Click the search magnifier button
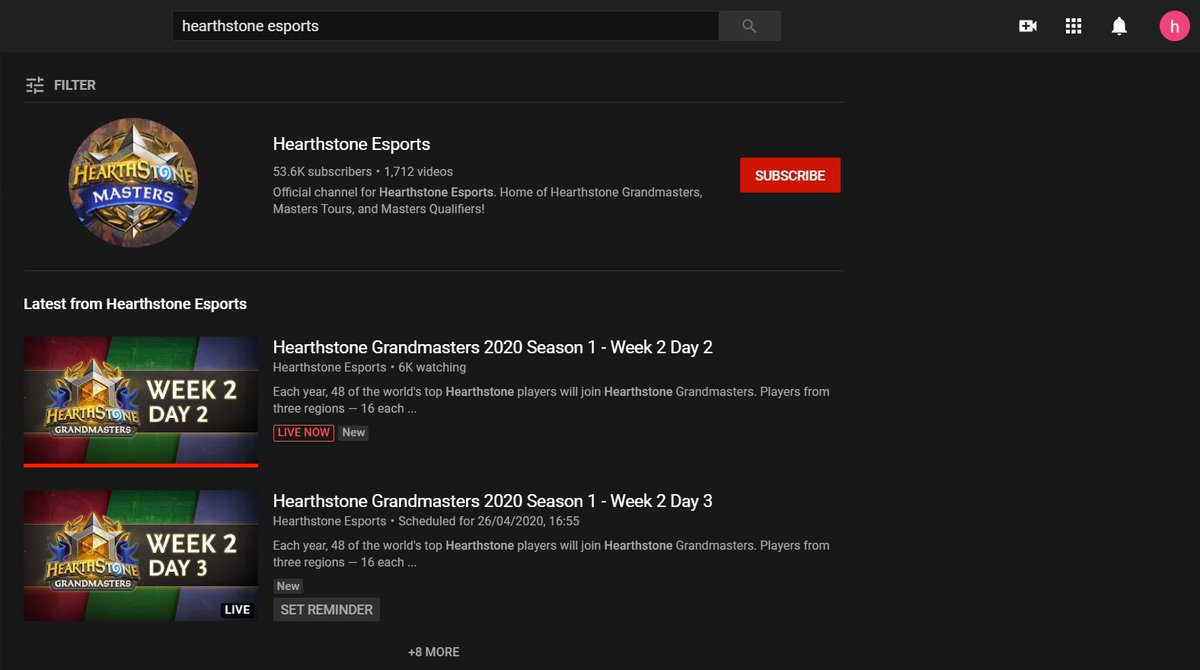 pyautogui.click(x=750, y=26)
